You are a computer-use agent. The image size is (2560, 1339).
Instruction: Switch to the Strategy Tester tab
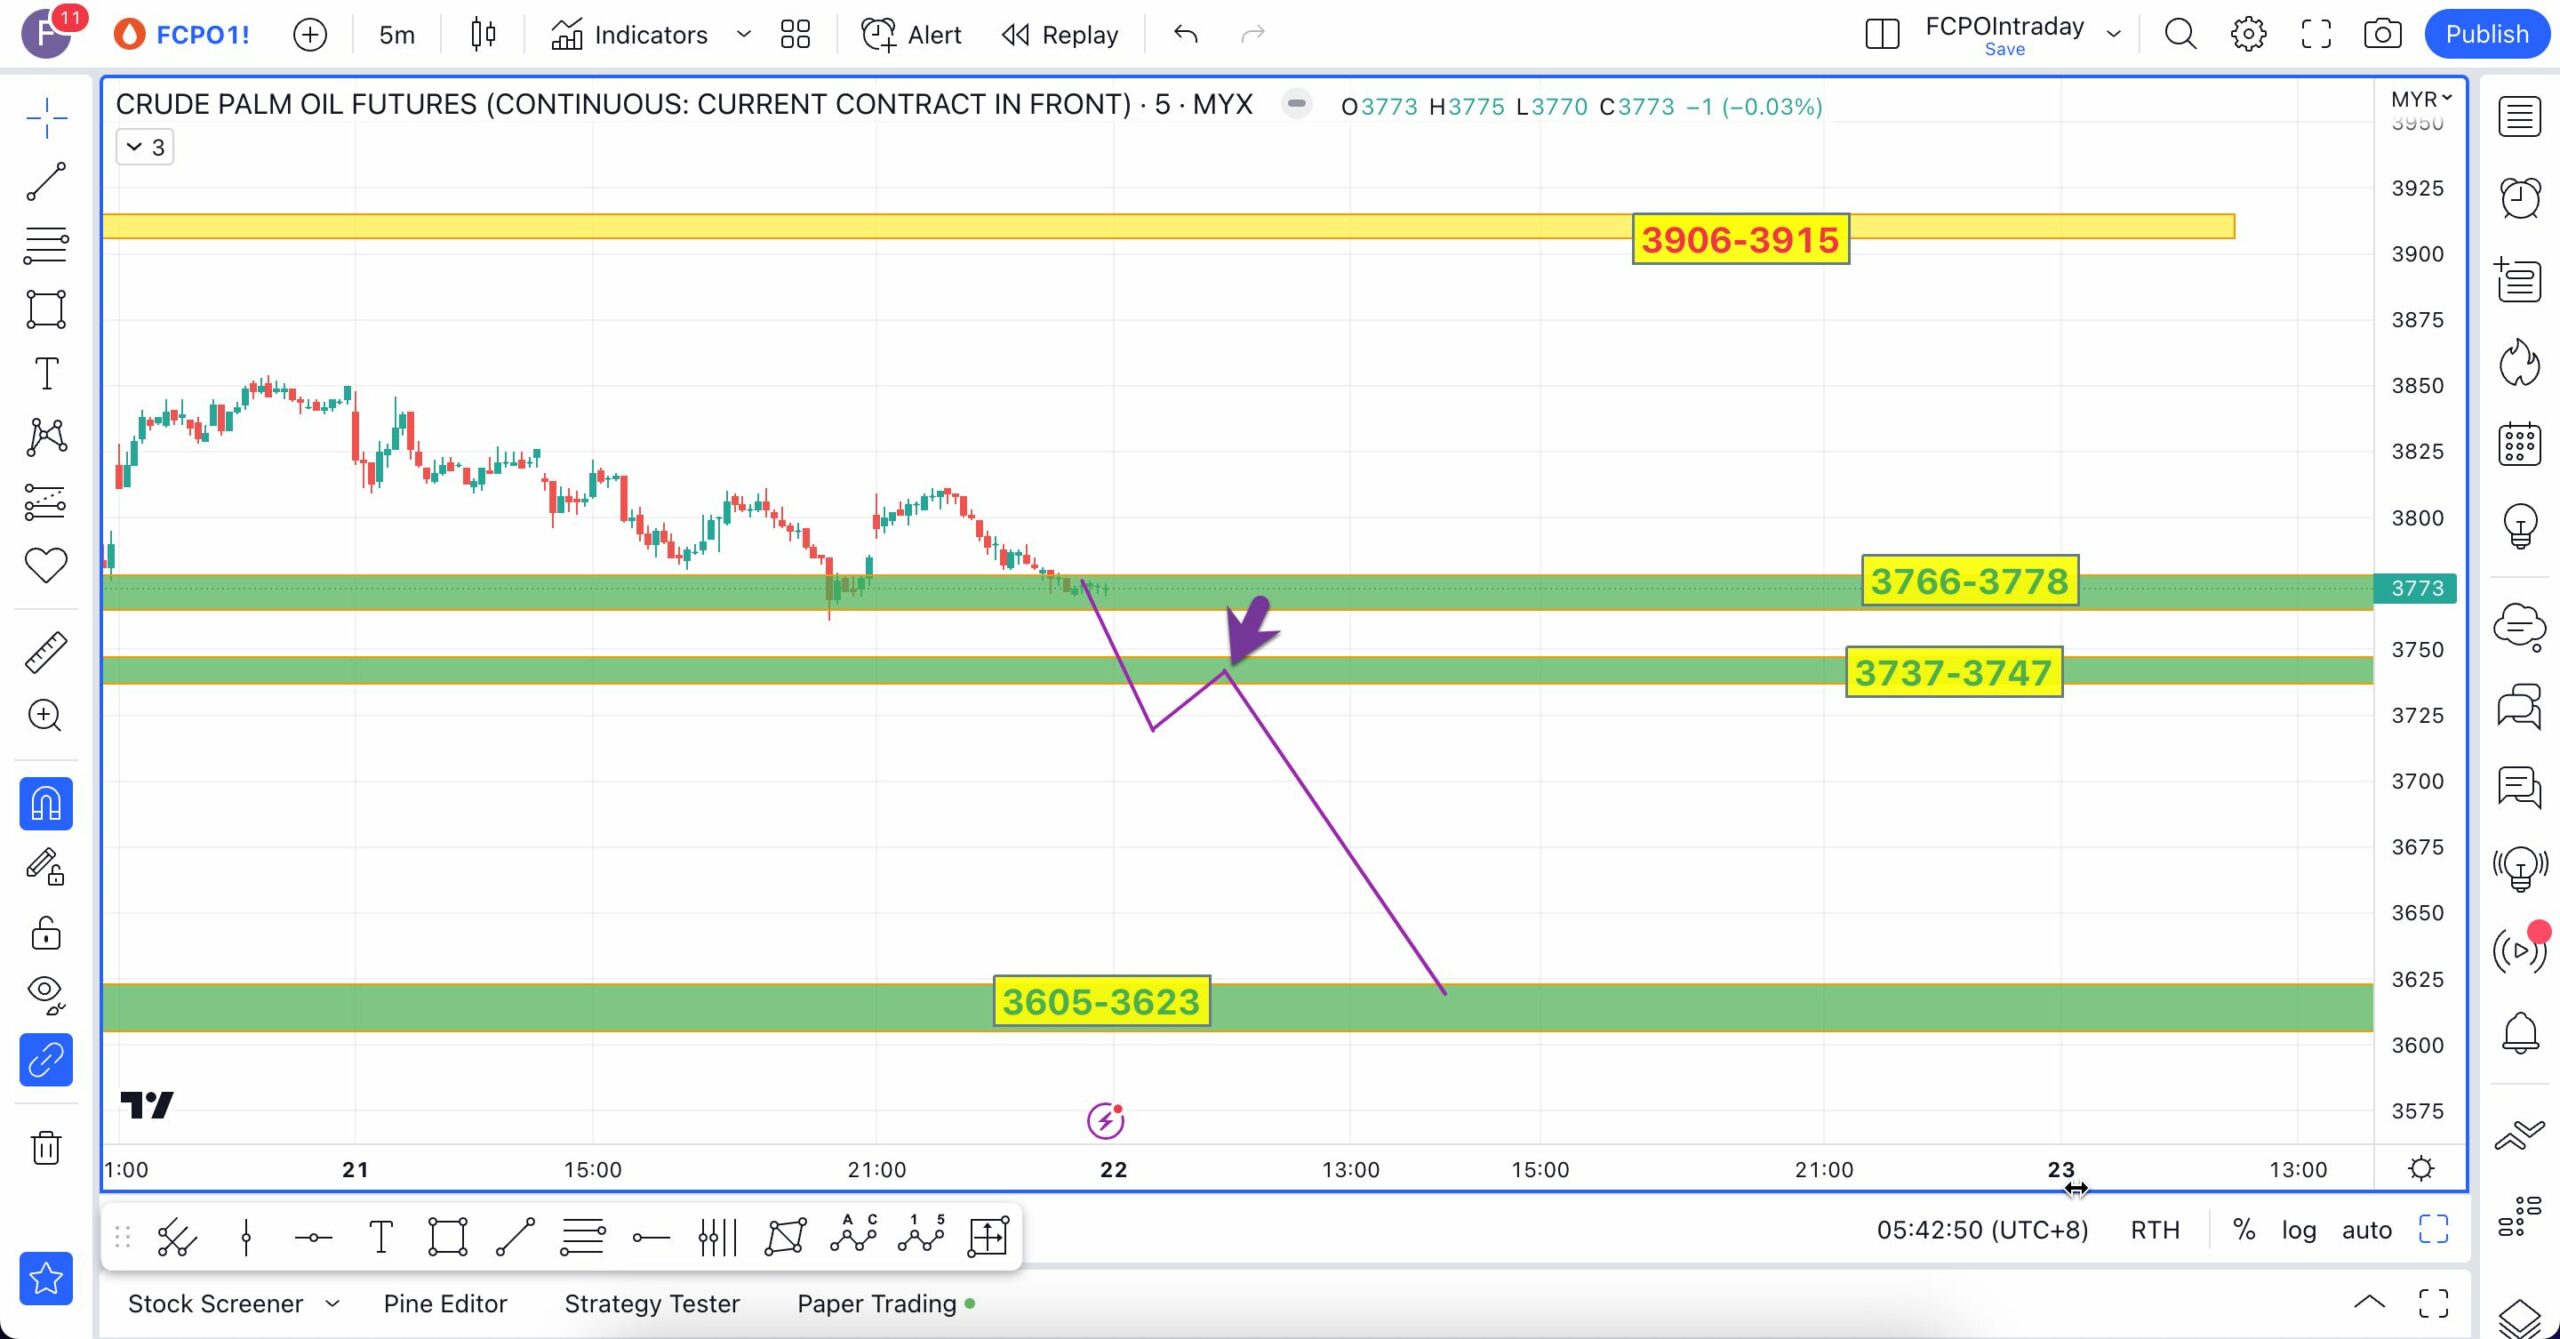652,1303
